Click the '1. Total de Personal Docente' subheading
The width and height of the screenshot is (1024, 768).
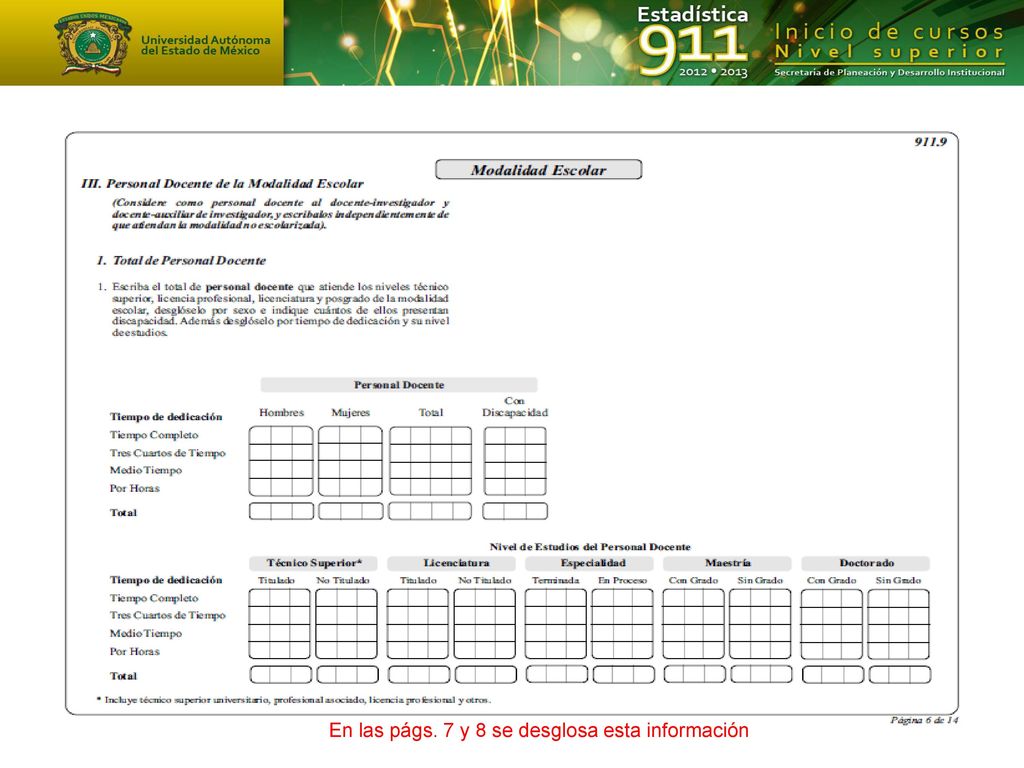click(x=181, y=261)
